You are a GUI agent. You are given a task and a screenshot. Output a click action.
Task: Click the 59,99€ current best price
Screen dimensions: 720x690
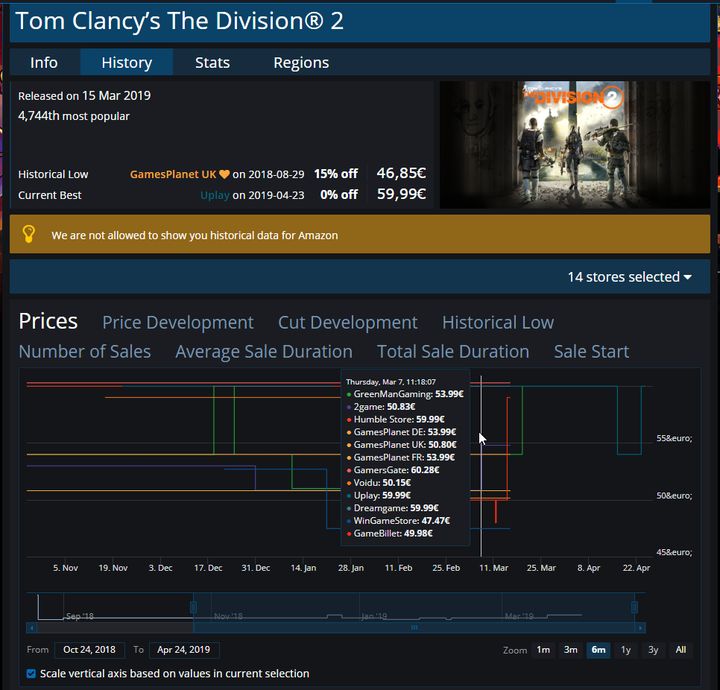(x=401, y=194)
